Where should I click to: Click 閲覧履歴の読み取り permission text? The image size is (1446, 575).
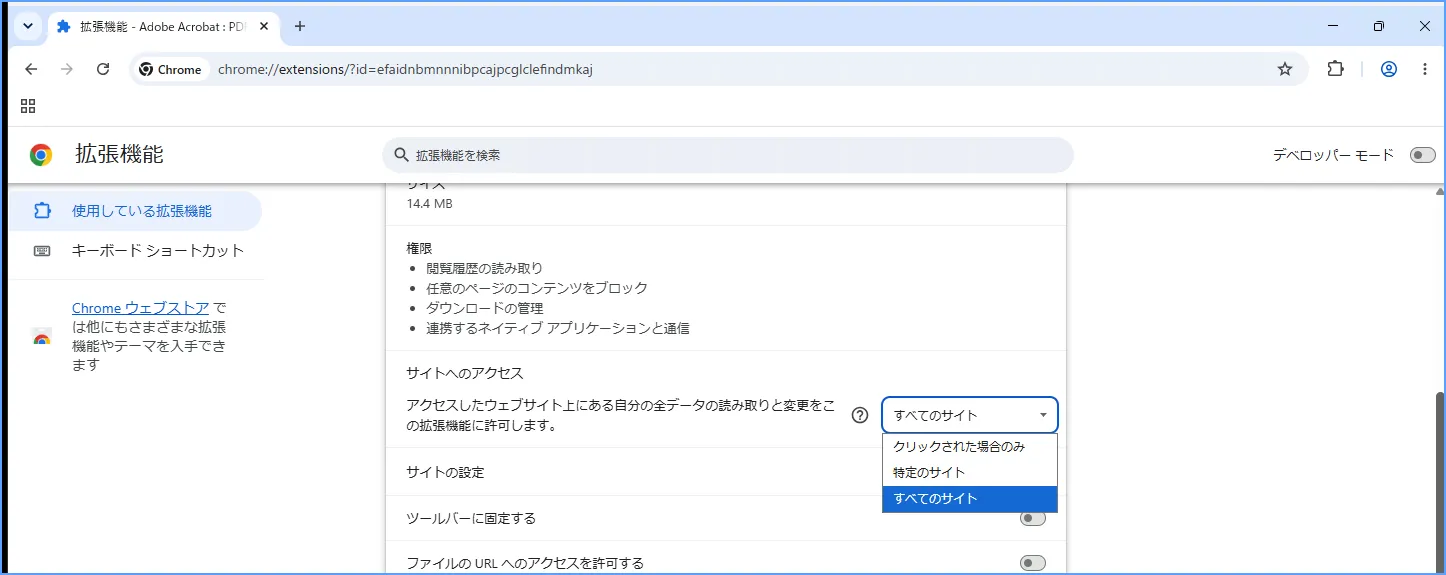(484, 268)
